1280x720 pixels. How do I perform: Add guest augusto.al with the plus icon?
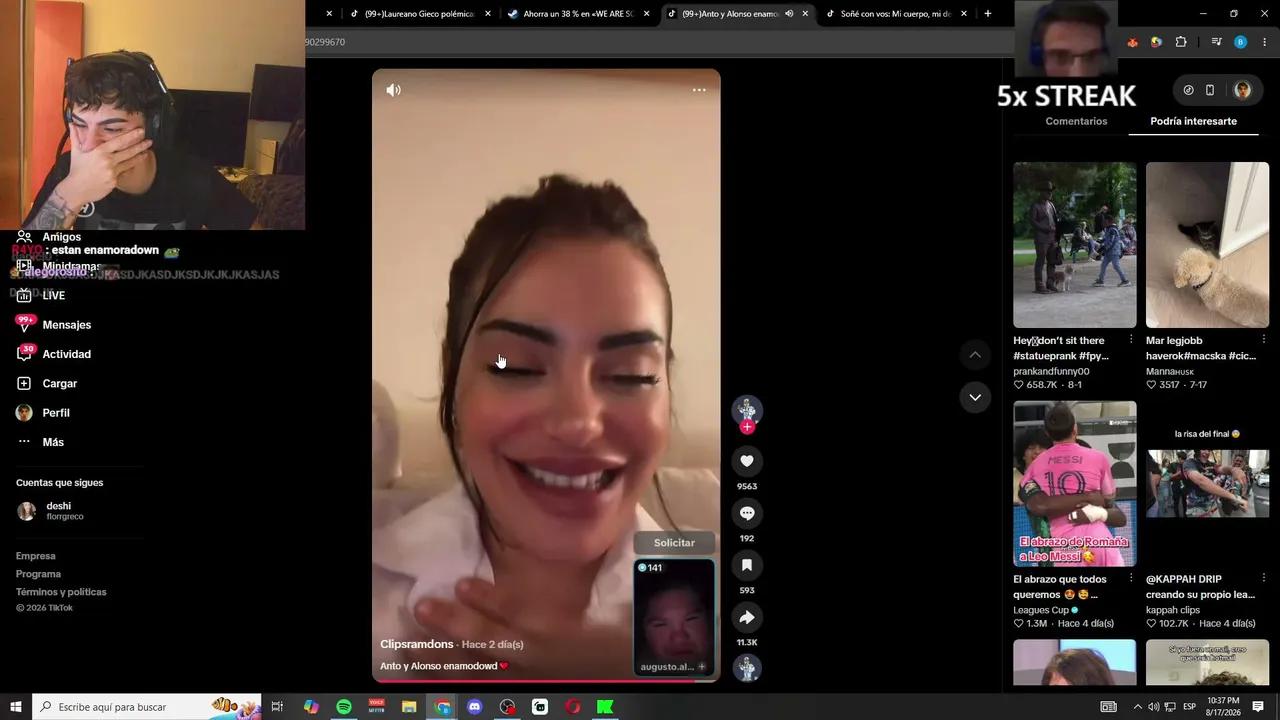(702, 667)
